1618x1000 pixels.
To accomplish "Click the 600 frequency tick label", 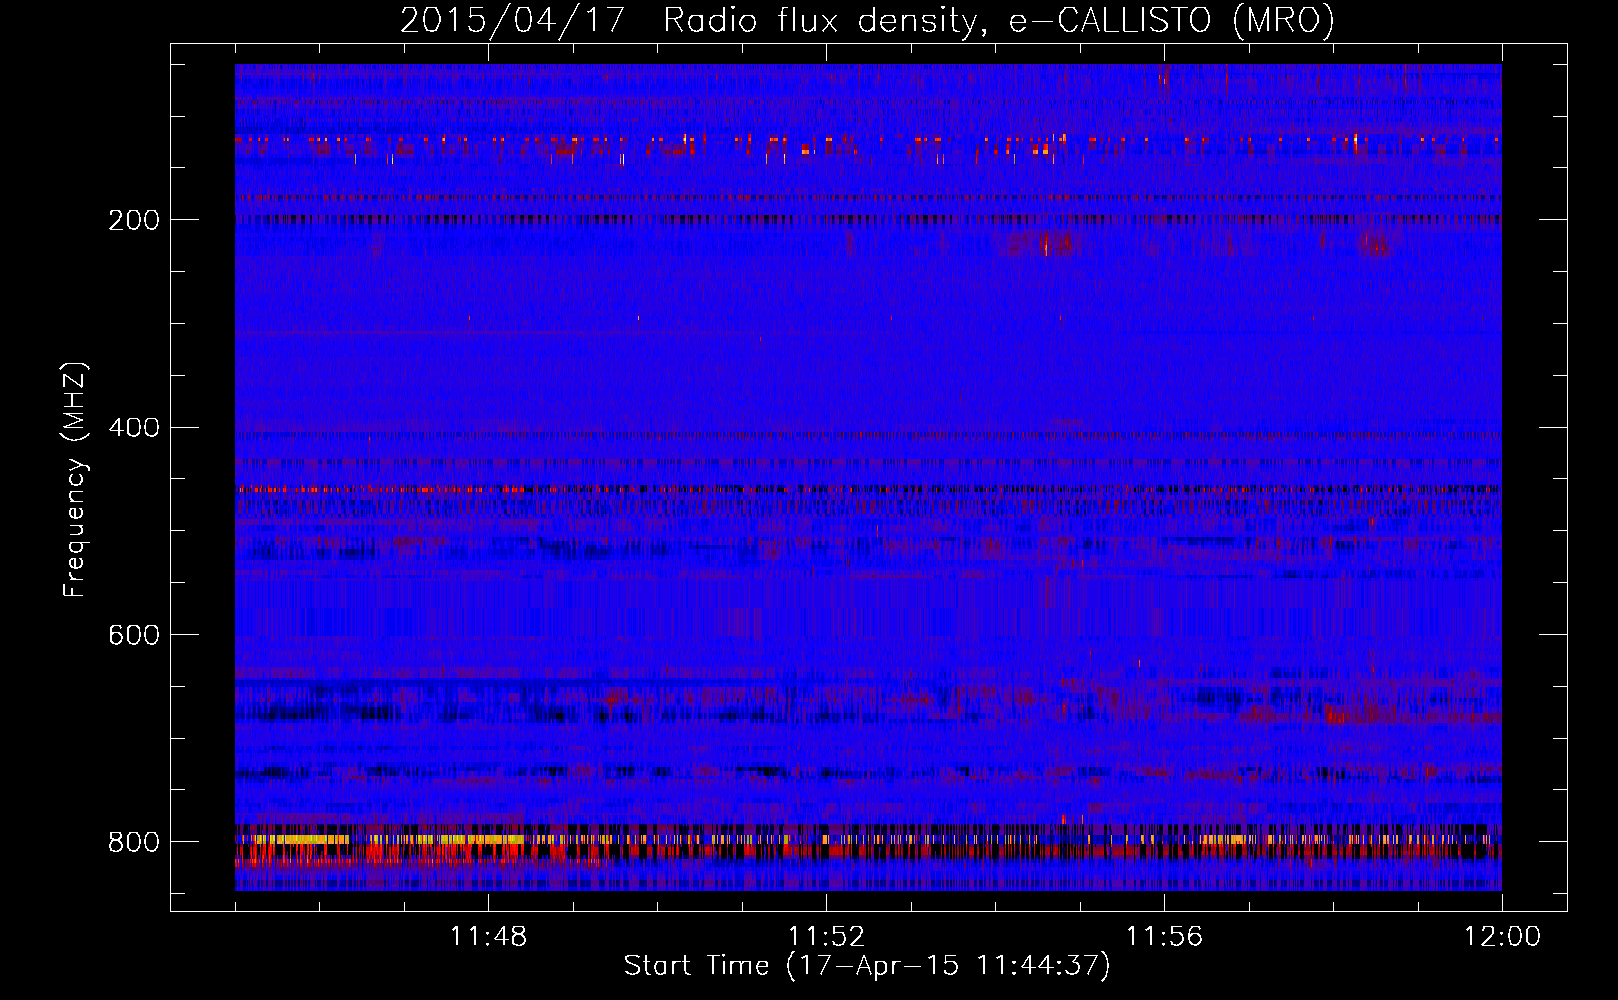I will point(133,636).
